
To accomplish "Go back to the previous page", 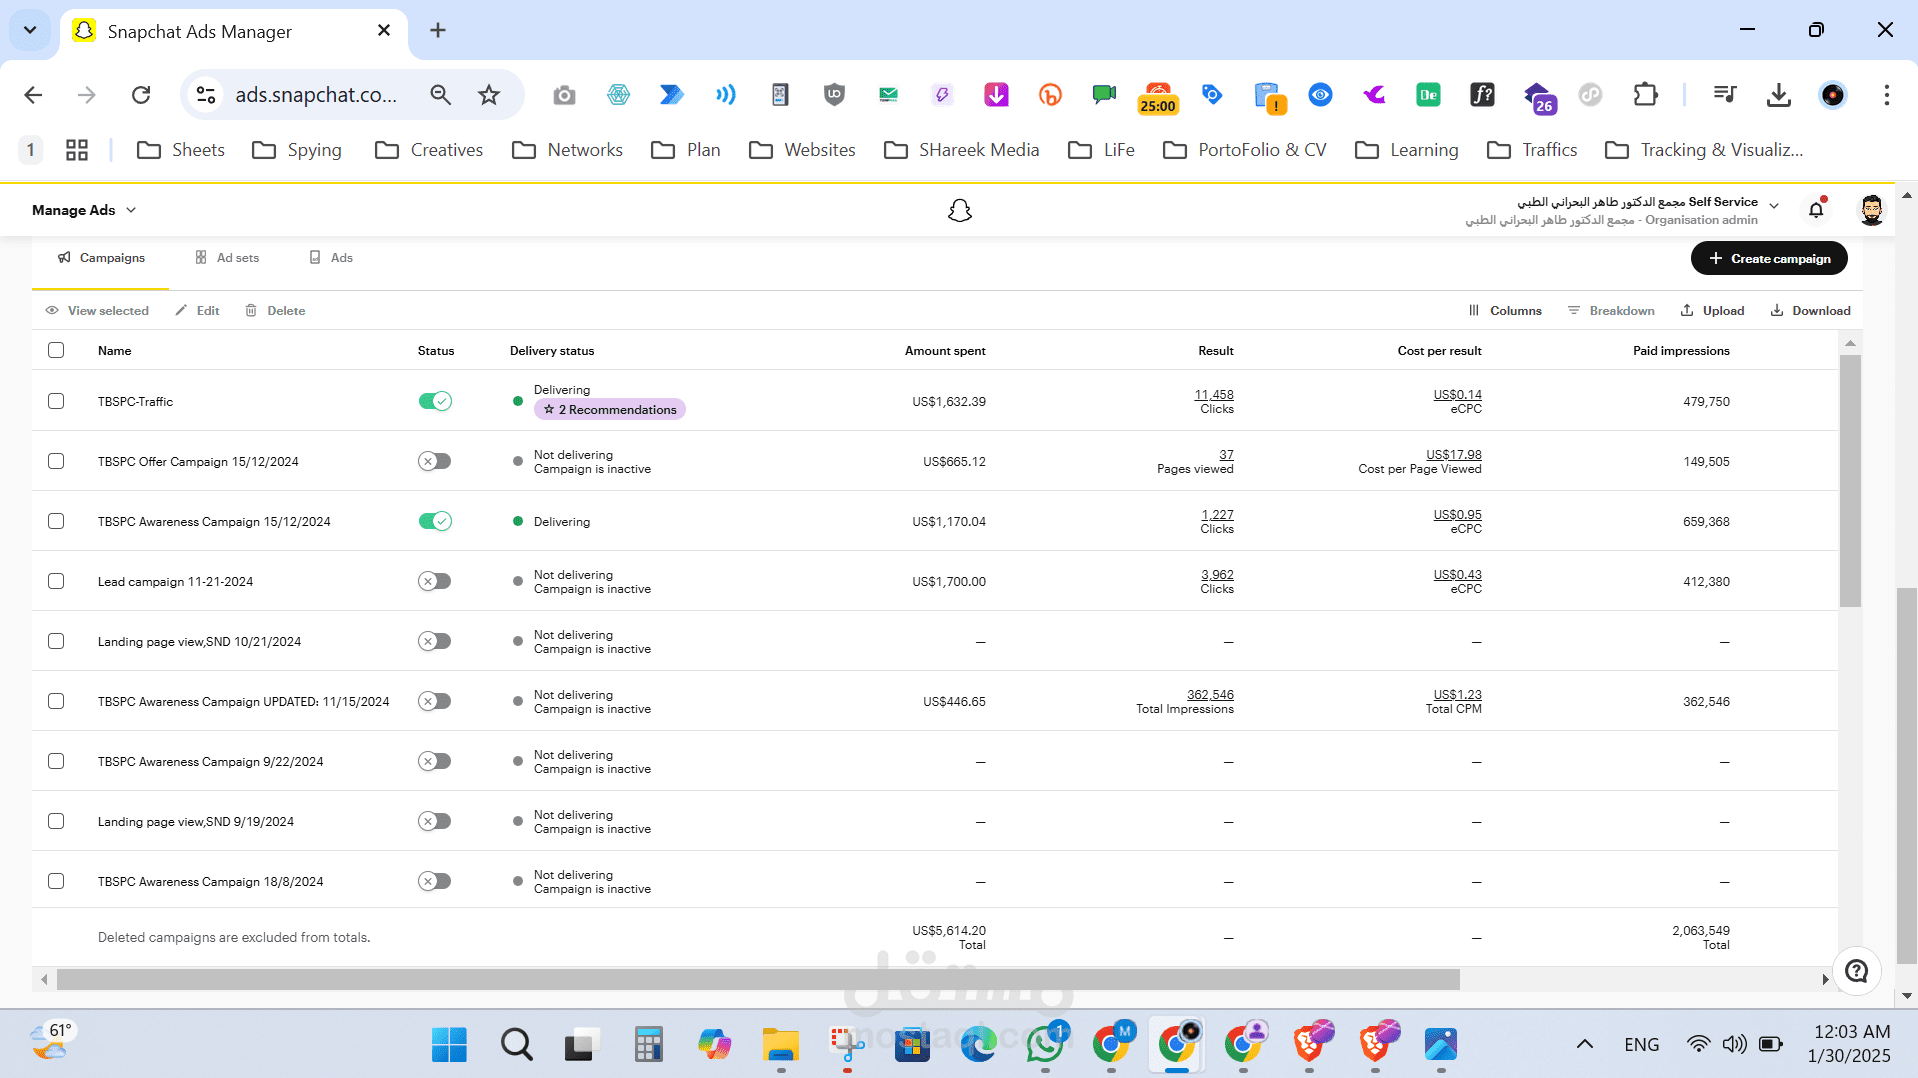I will 33,95.
